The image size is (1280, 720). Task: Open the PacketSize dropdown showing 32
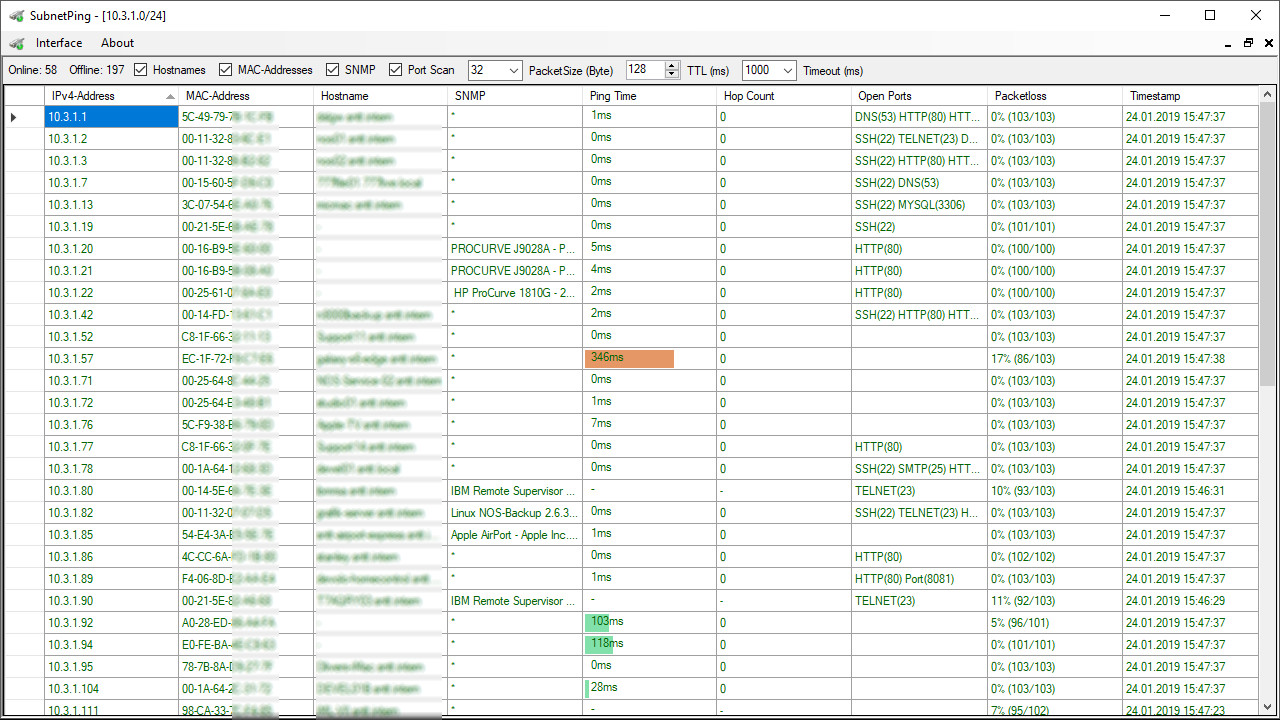514,70
